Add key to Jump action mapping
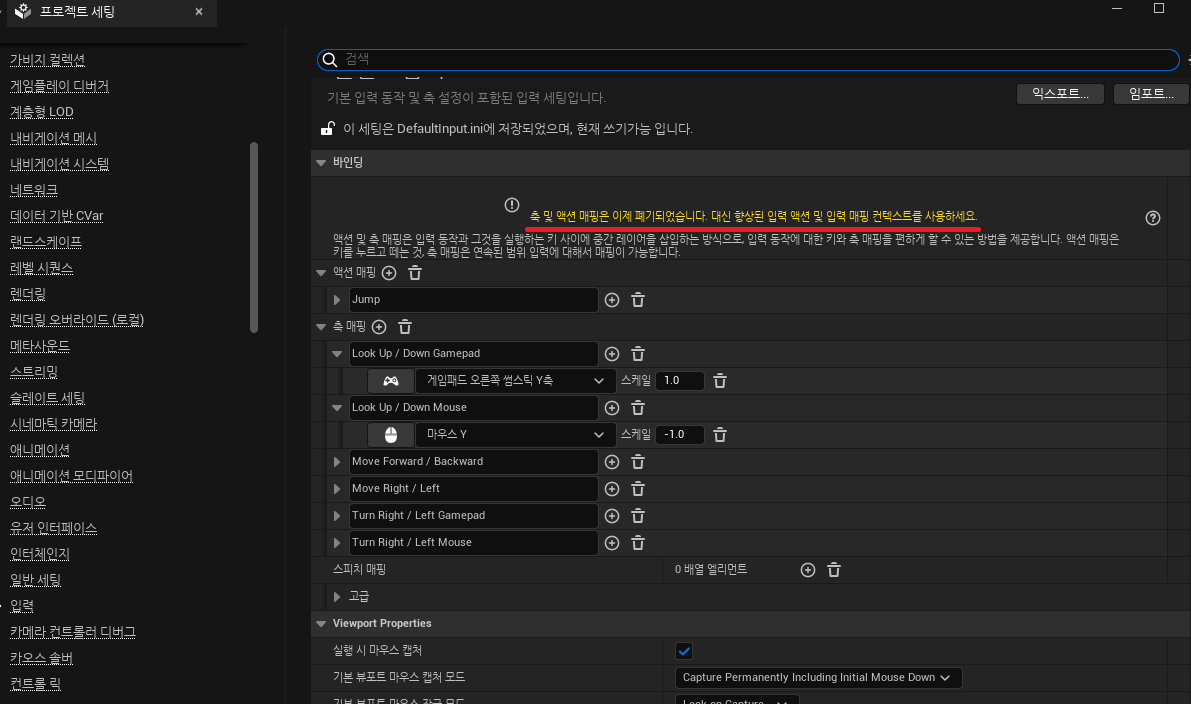Viewport: 1191px width, 704px height. pos(611,300)
